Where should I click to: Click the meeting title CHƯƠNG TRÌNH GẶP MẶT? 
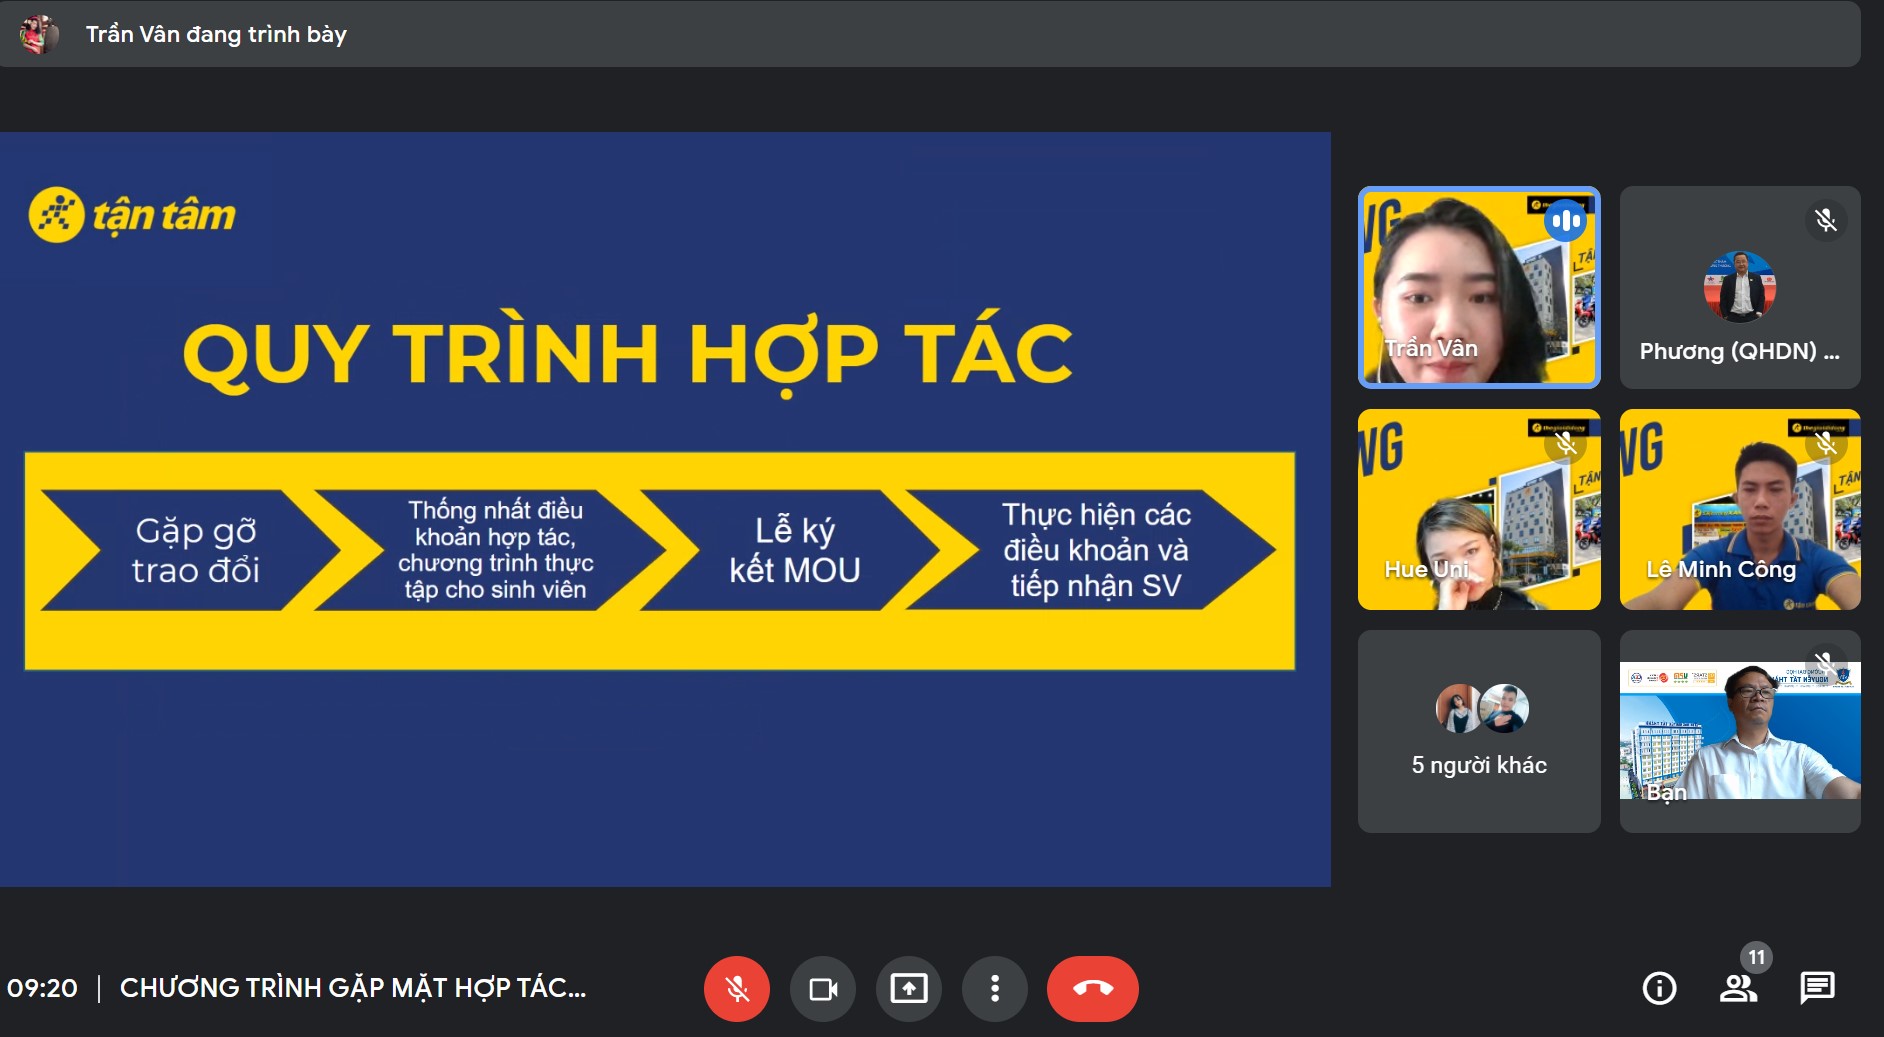tap(352, 988)
